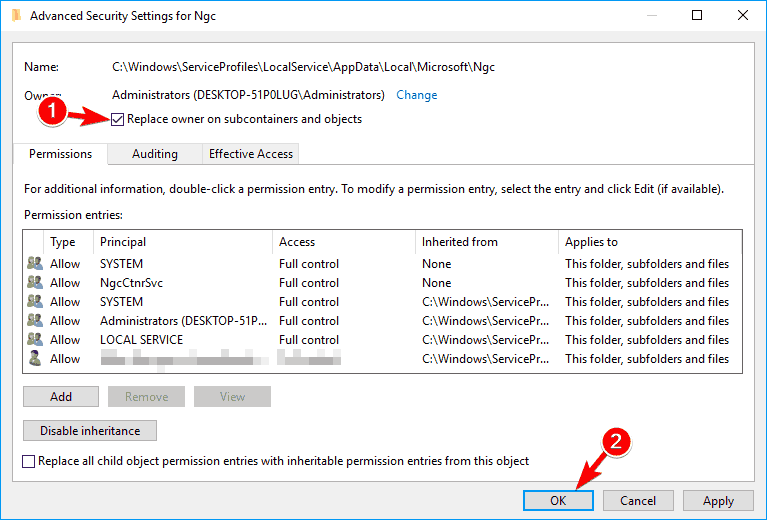Click the Cancel button
The image size is (767, 520).
638,500
